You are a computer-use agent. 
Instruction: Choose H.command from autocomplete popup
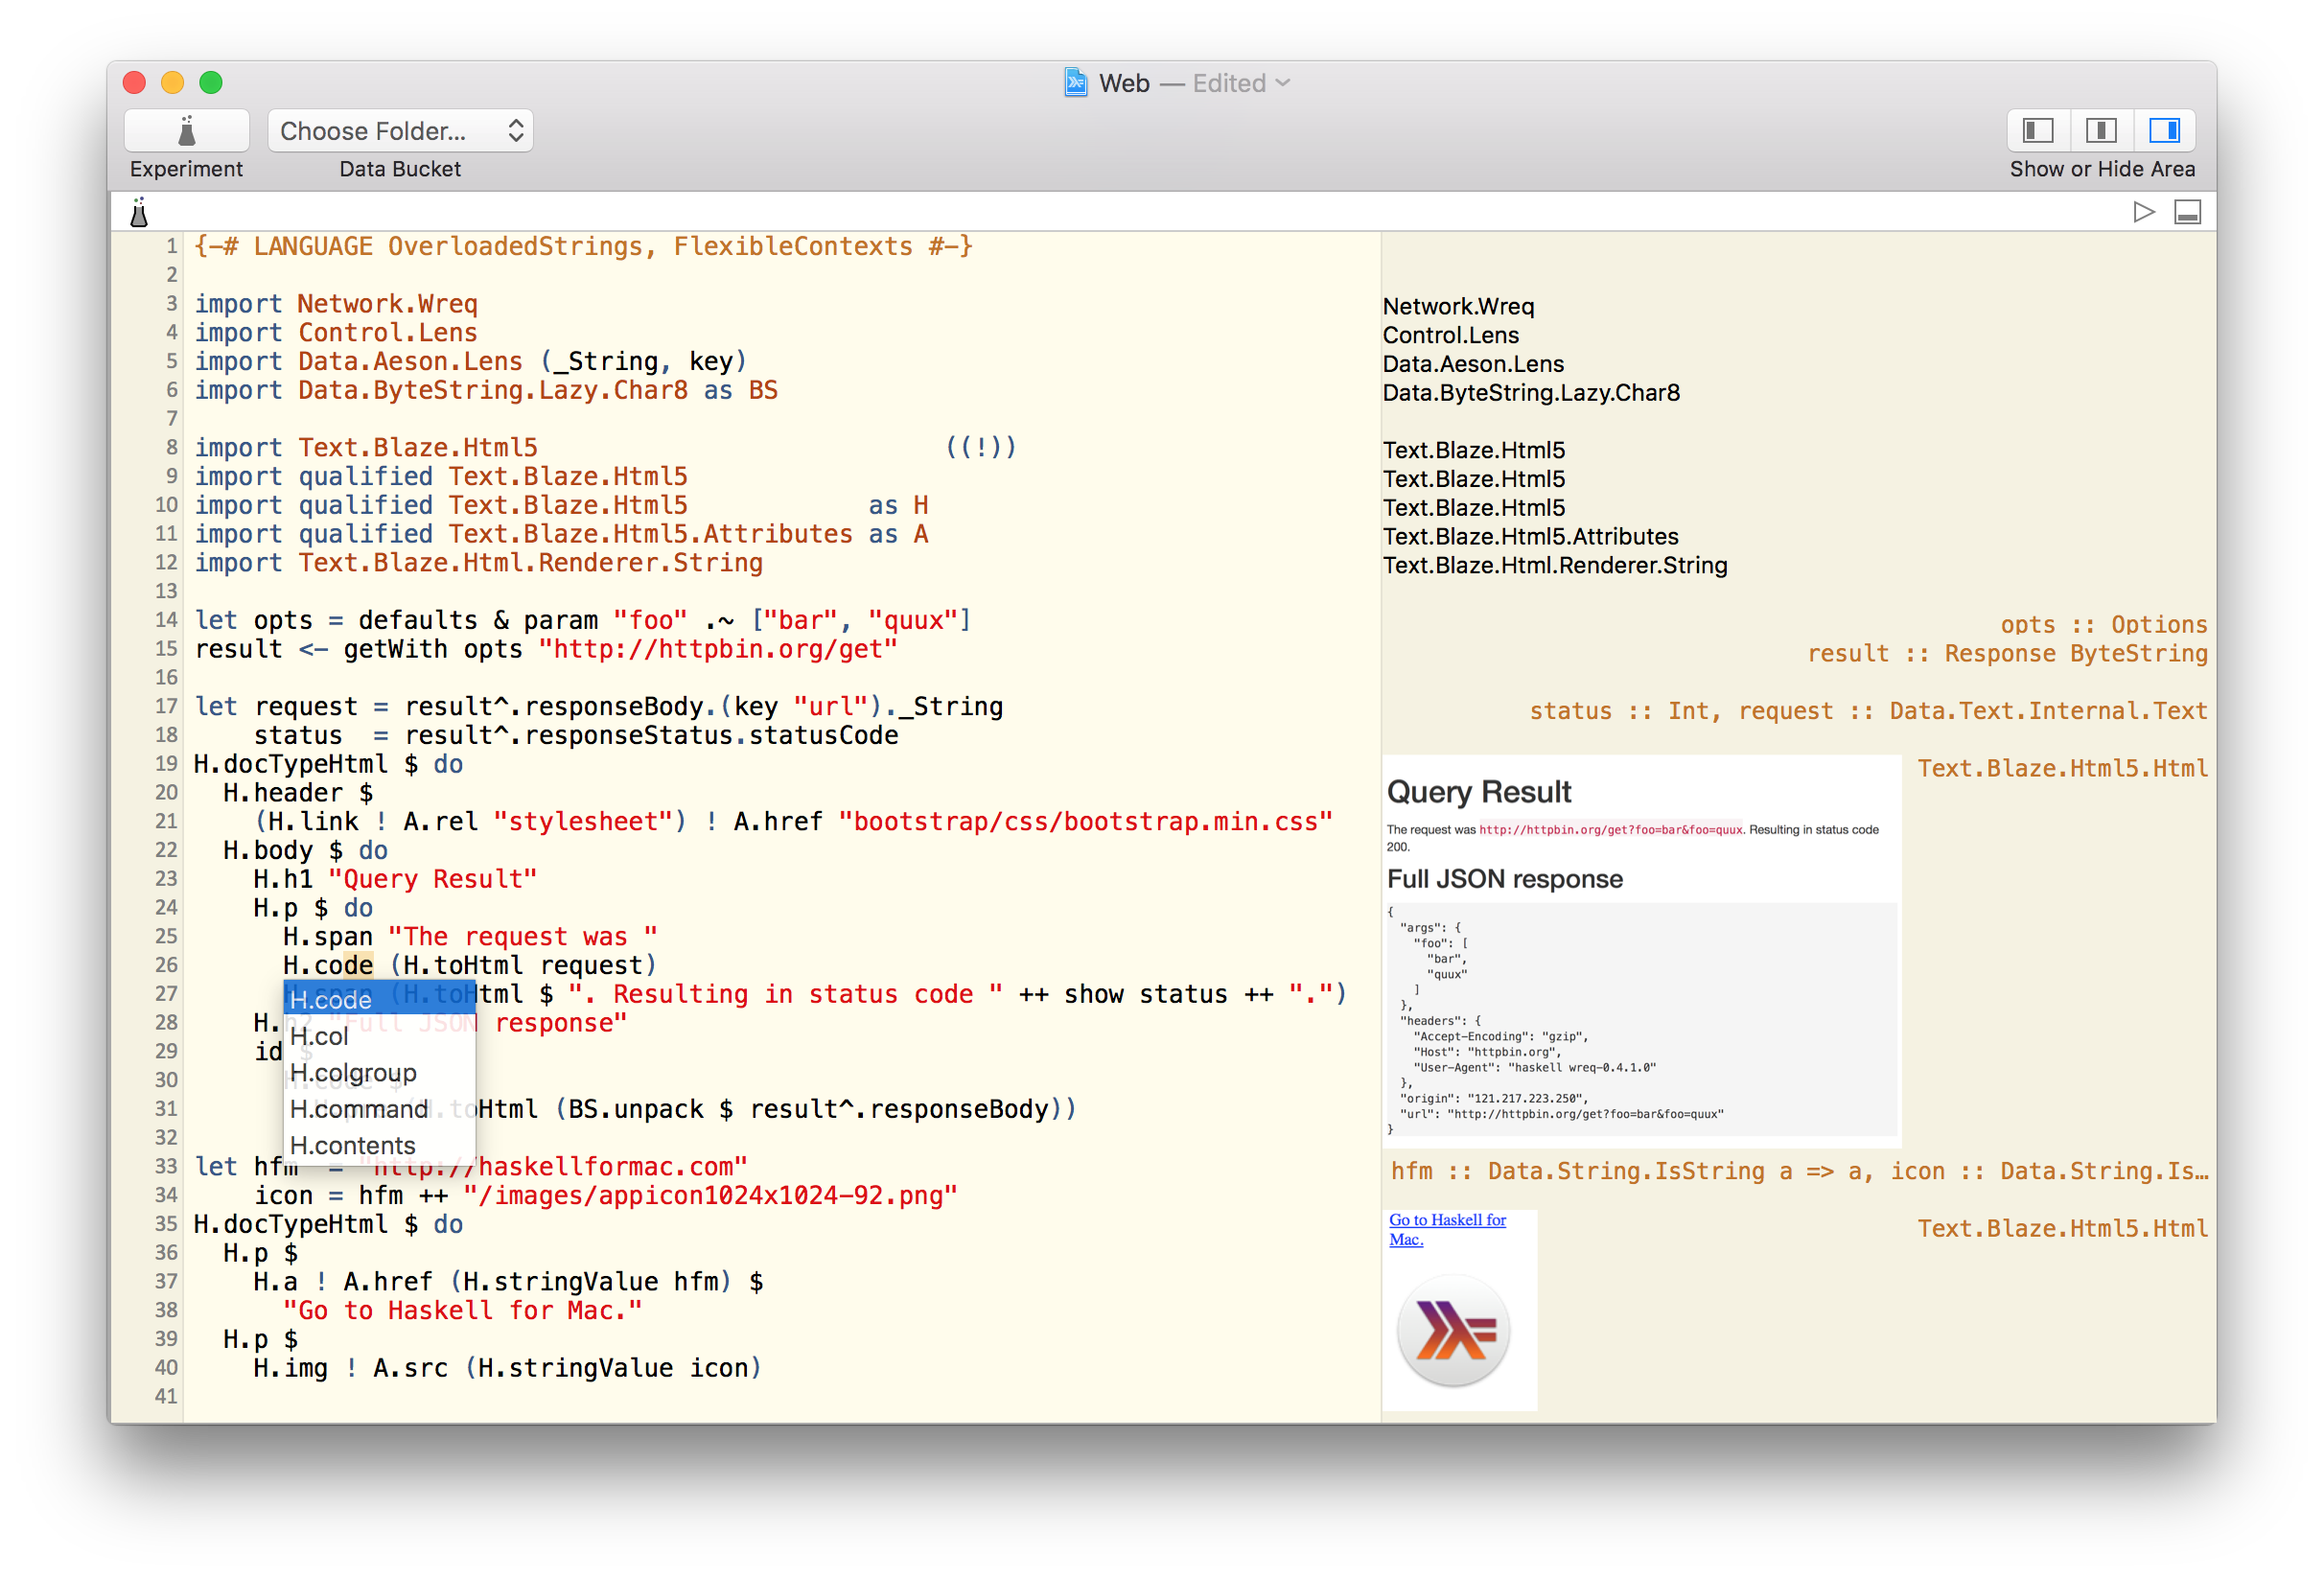point(379,1108)
